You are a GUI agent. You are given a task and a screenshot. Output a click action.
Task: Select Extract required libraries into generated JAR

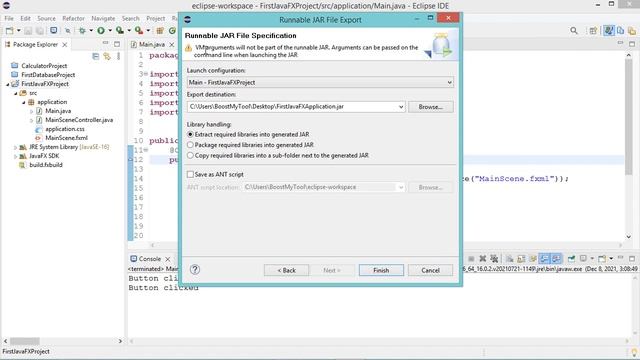[190, 134]
